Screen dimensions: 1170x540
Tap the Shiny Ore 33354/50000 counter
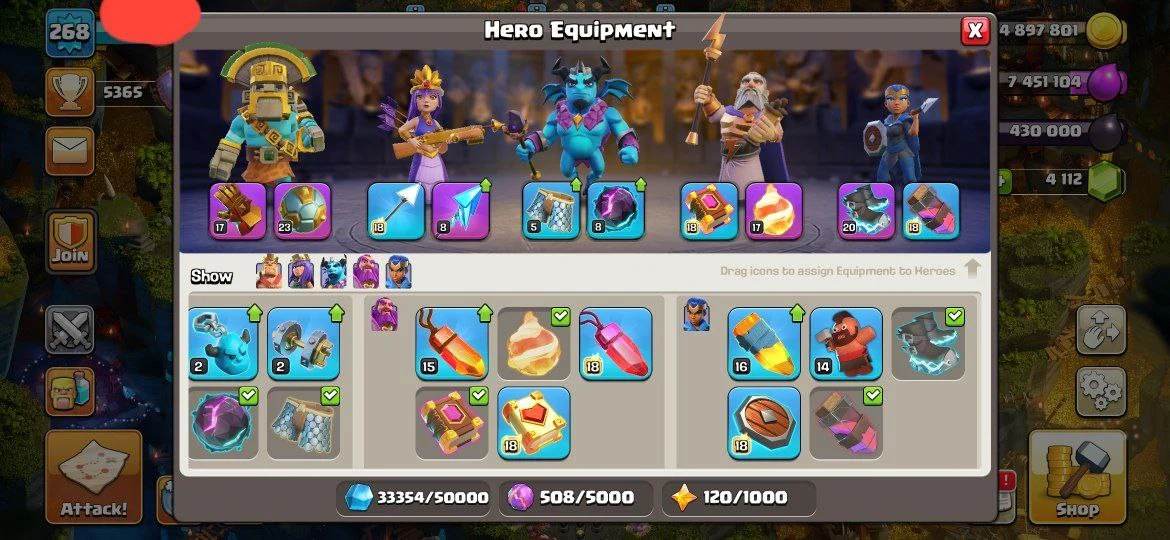coord(416,497)
